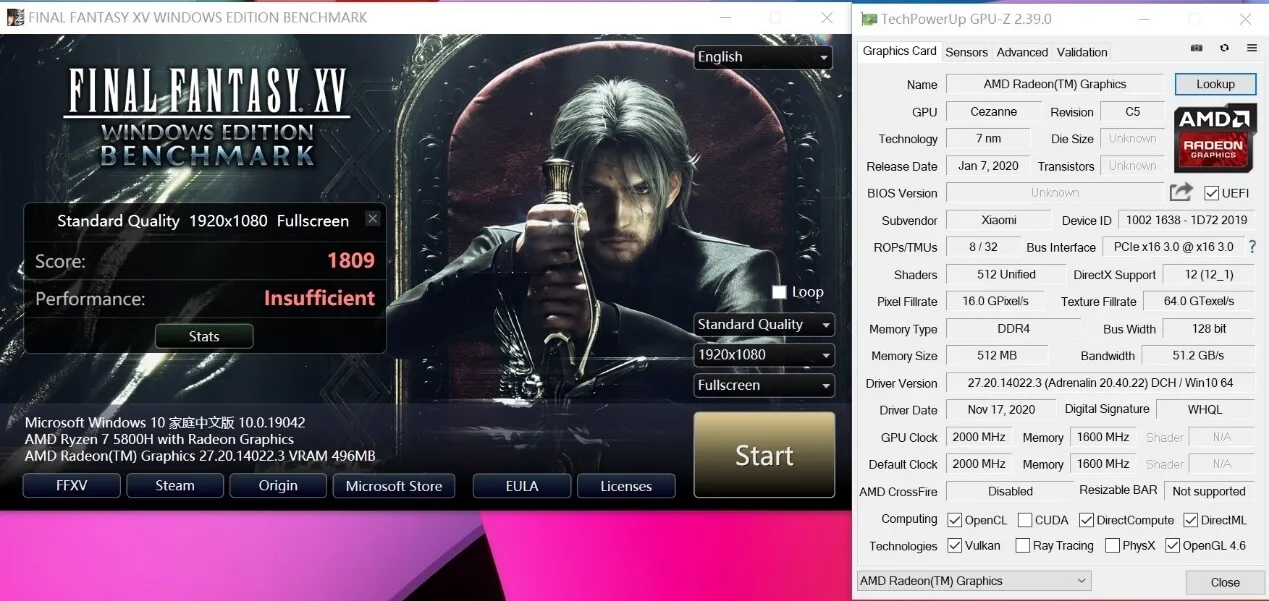1269x601 pixels.
Task: Switch to the Validation tab
Action: pos(1082,52)
